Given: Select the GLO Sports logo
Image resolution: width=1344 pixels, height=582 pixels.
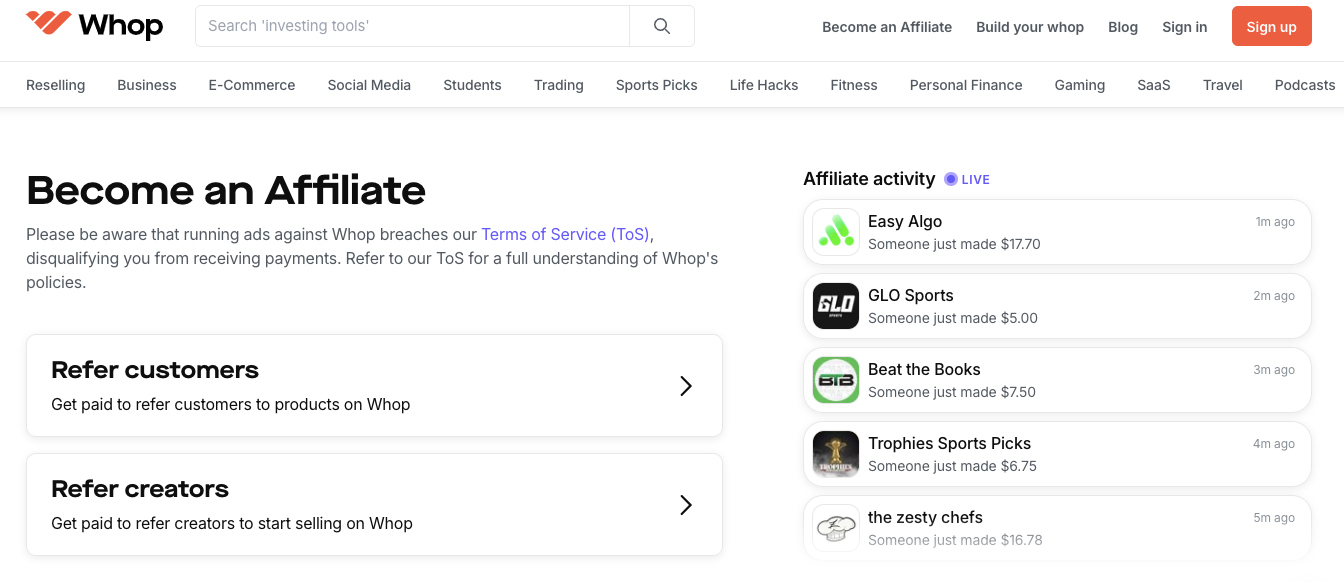Looking at the screenshot, I should tap(835, 305).
